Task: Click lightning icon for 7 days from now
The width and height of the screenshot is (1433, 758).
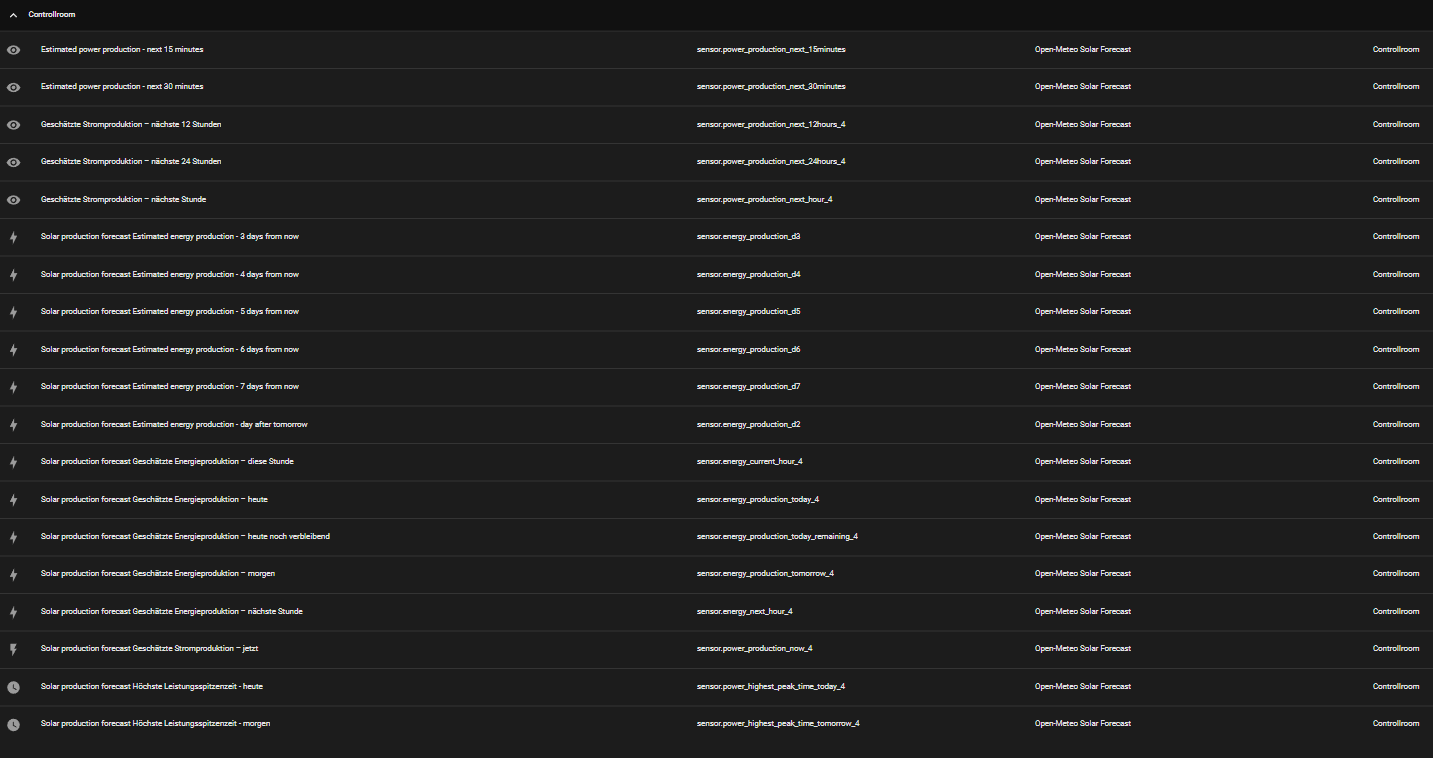Action: 13,387
